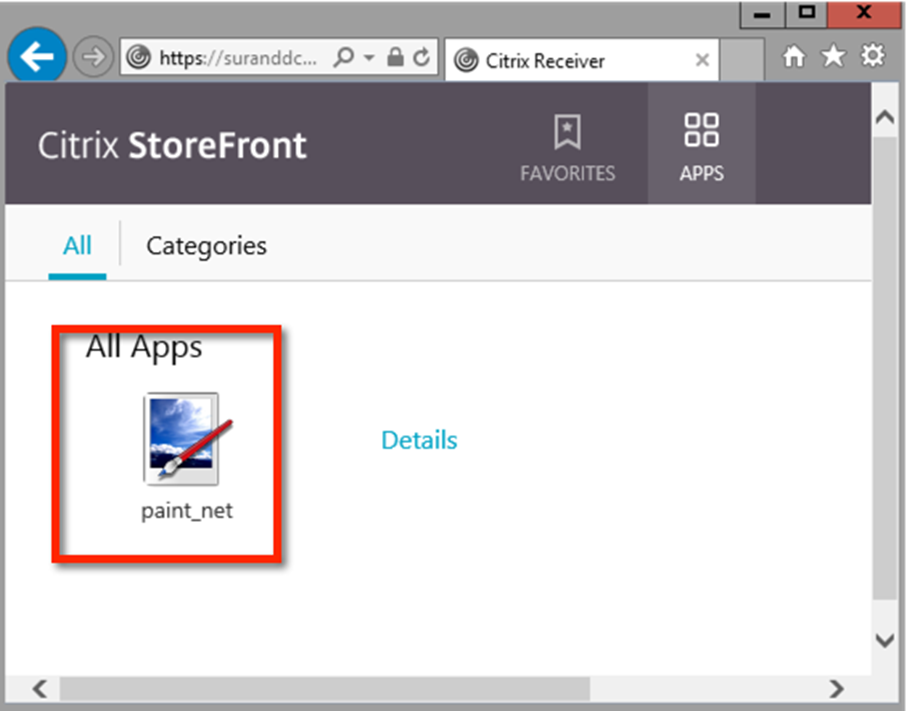Click the horizontal scrollbar right arrow
907x711 pixels.
(836, 689)
